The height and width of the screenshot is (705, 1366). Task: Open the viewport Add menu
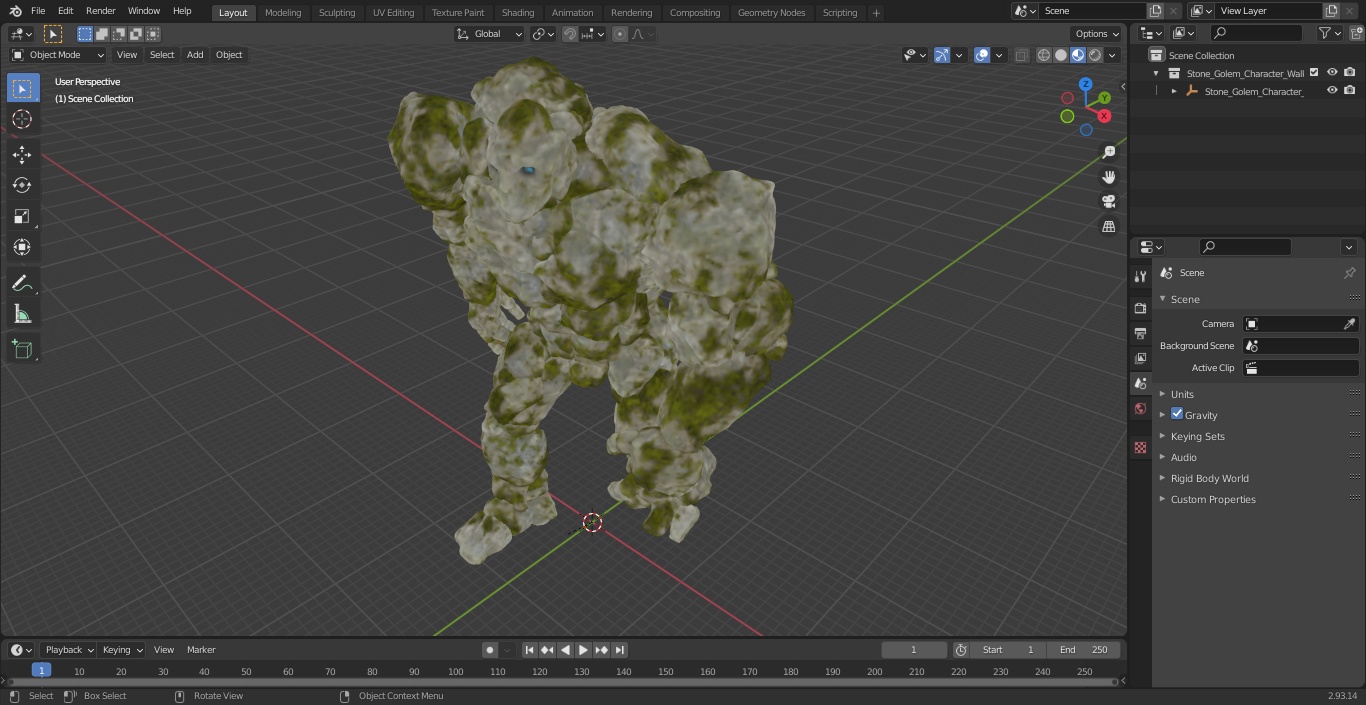[x=195, y=55]
